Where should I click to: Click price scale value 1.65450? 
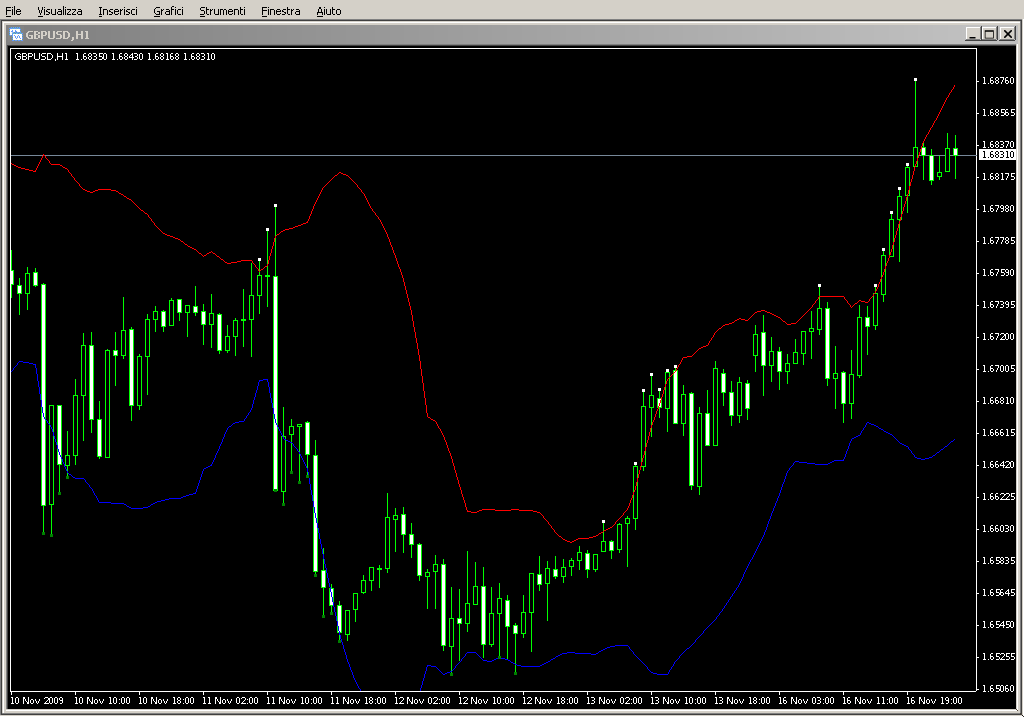point(999,625)
